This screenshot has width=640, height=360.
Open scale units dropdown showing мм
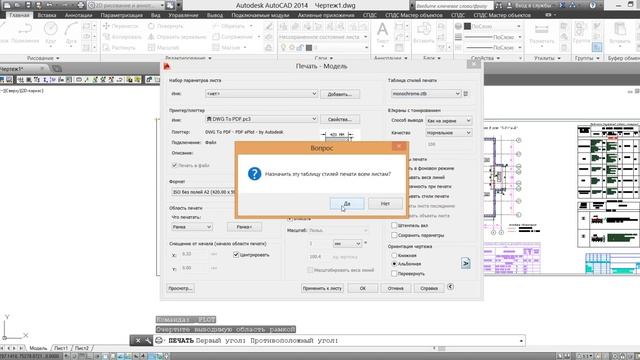pos(347,244)
